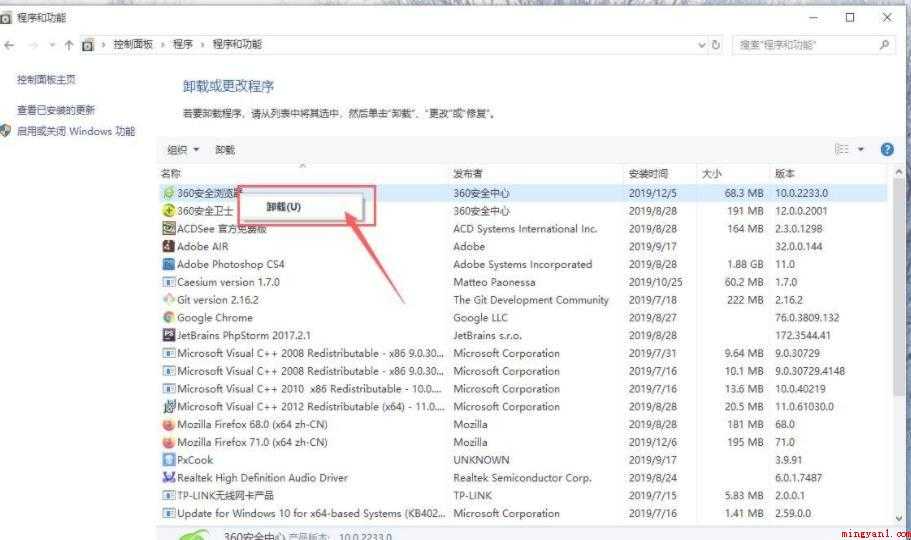The width and height of the screenshot is (911, 540).
Task: Click the 控制面板 breadcrumb
Action: pos(133,44)
